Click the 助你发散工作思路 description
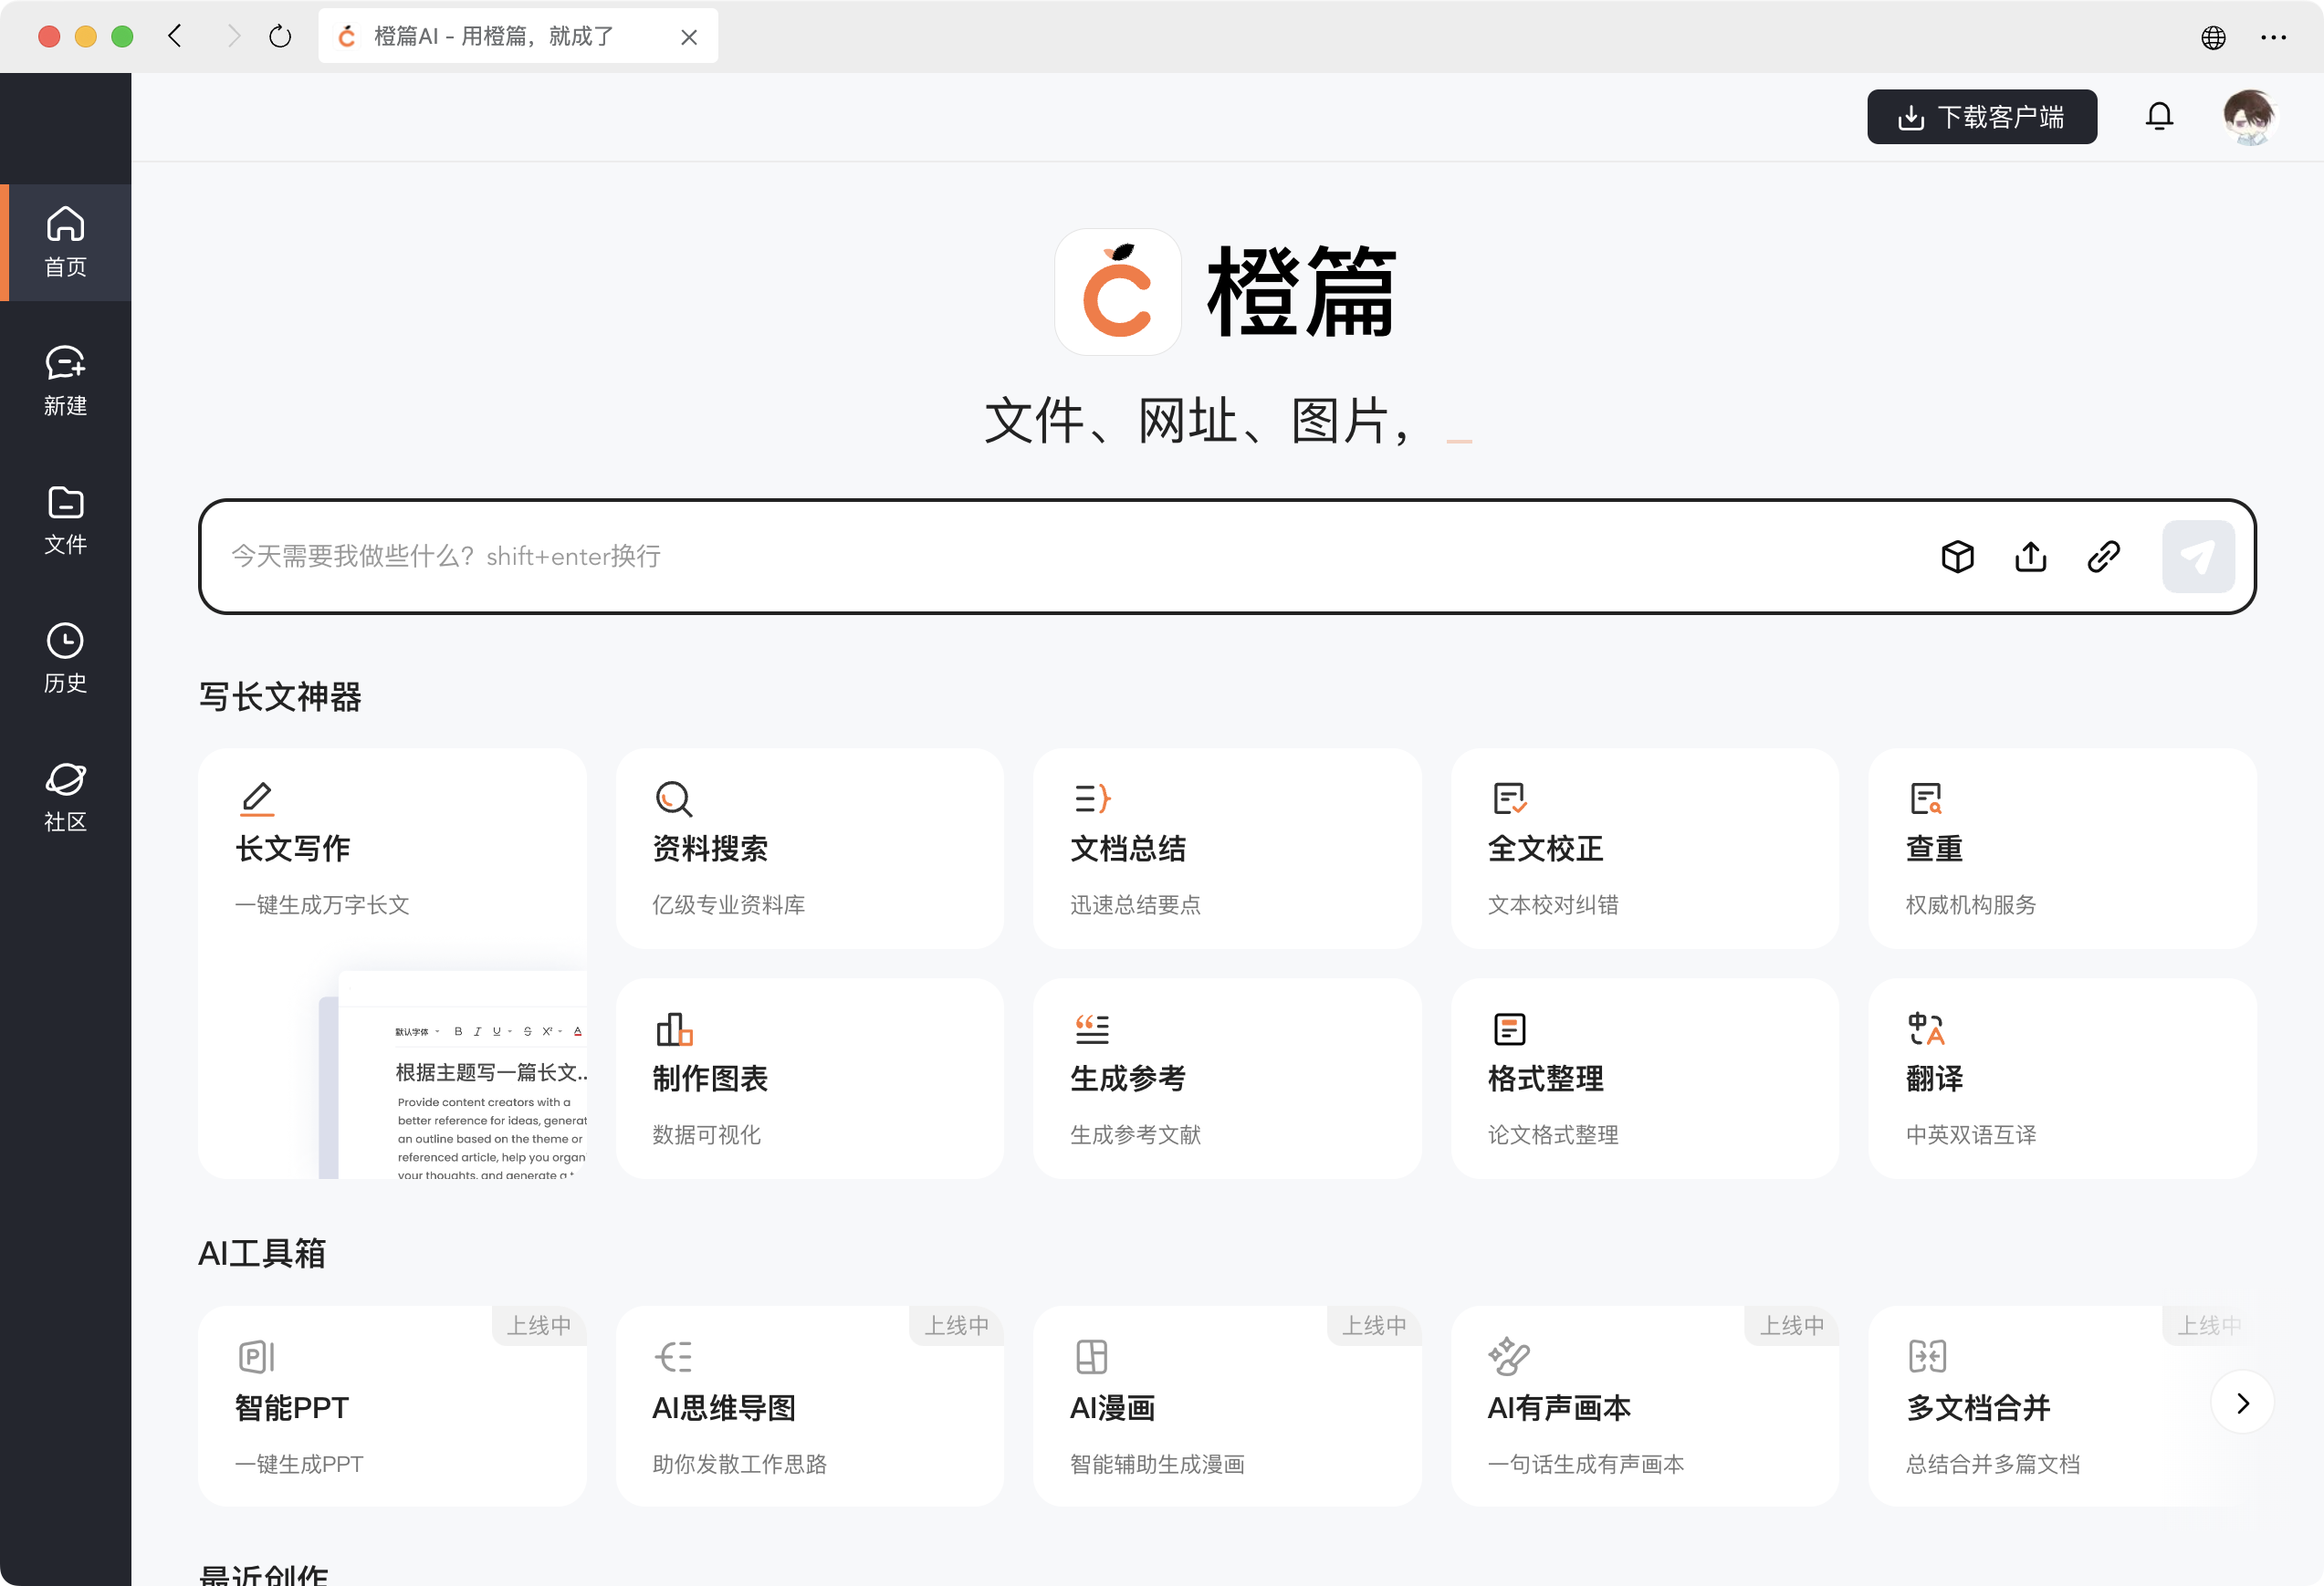Image resolution: width=2324 pixels, height=1586 pixels. coord(739,1464)
